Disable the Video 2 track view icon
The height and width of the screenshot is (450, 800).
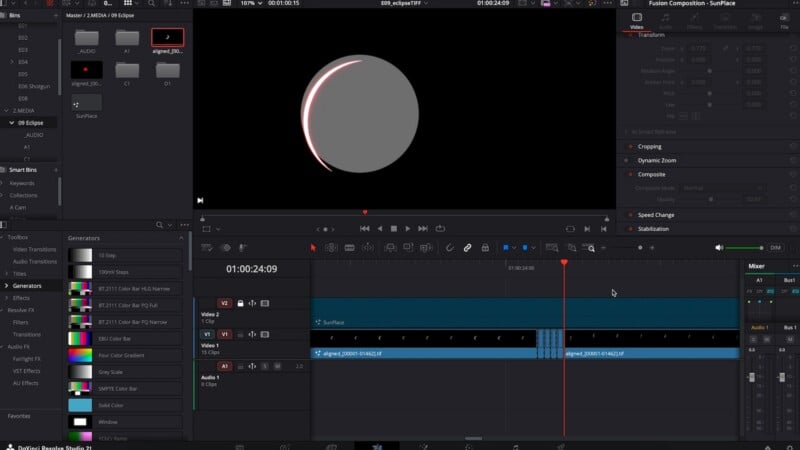(x=265, y=303)
